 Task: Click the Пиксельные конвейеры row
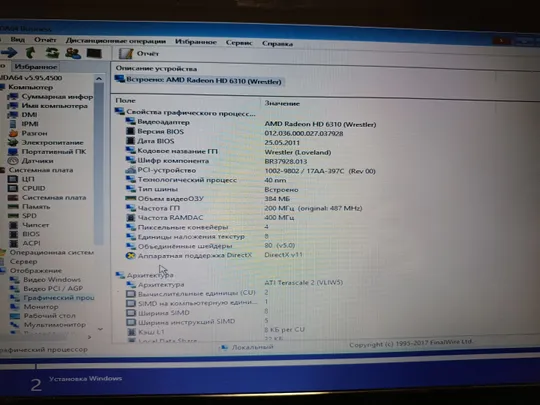click(x=197, y=227)
